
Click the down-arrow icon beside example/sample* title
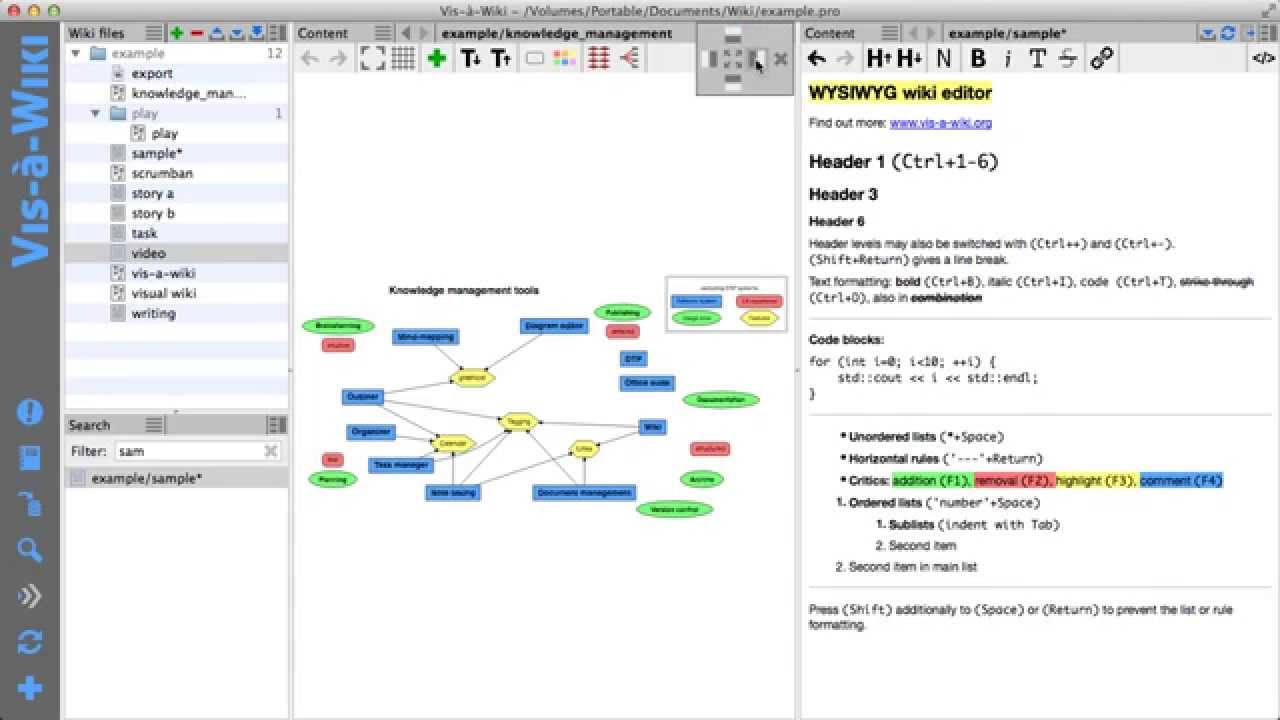(x=1208, y=33)
